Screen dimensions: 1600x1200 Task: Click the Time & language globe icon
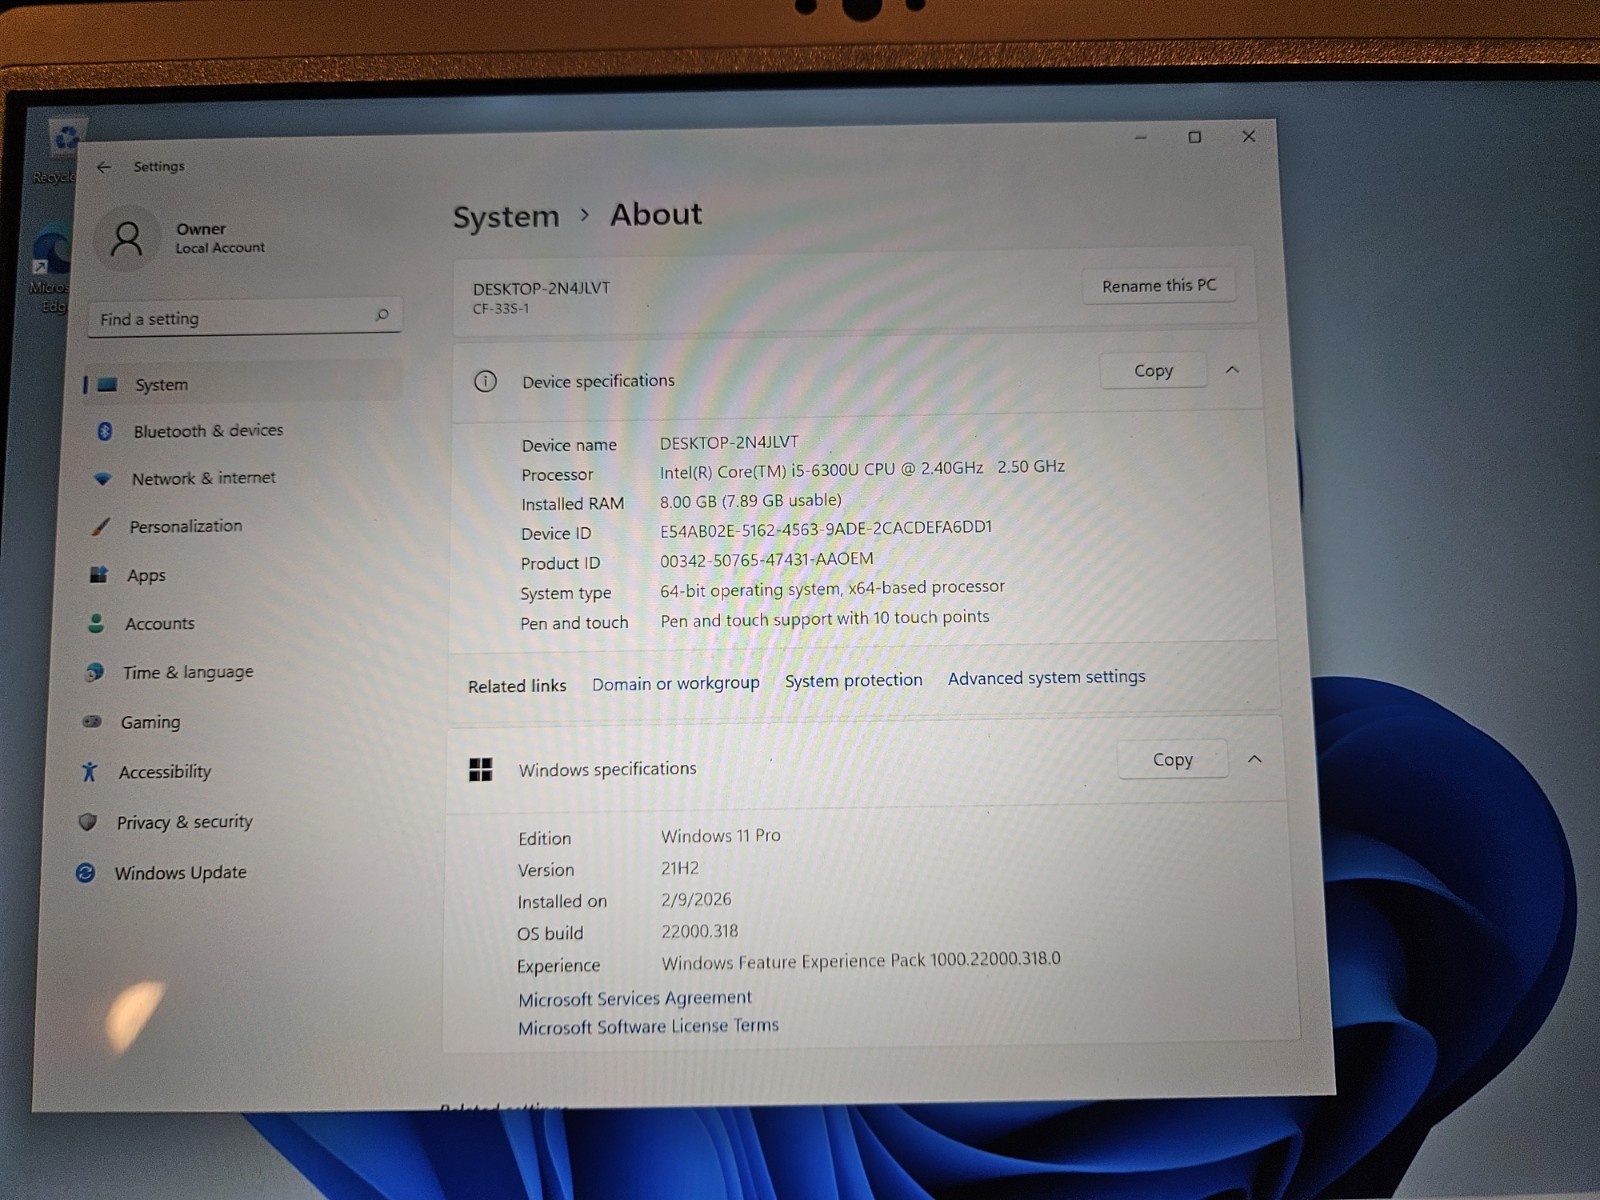[94, 673]
